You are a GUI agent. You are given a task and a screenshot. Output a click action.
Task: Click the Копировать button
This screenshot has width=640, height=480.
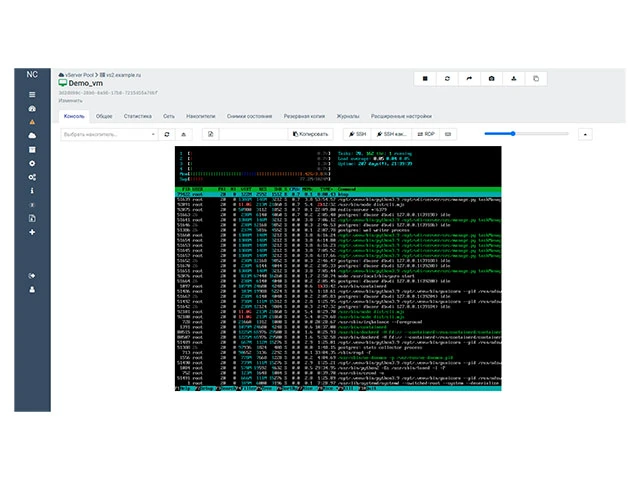(311, 133)
